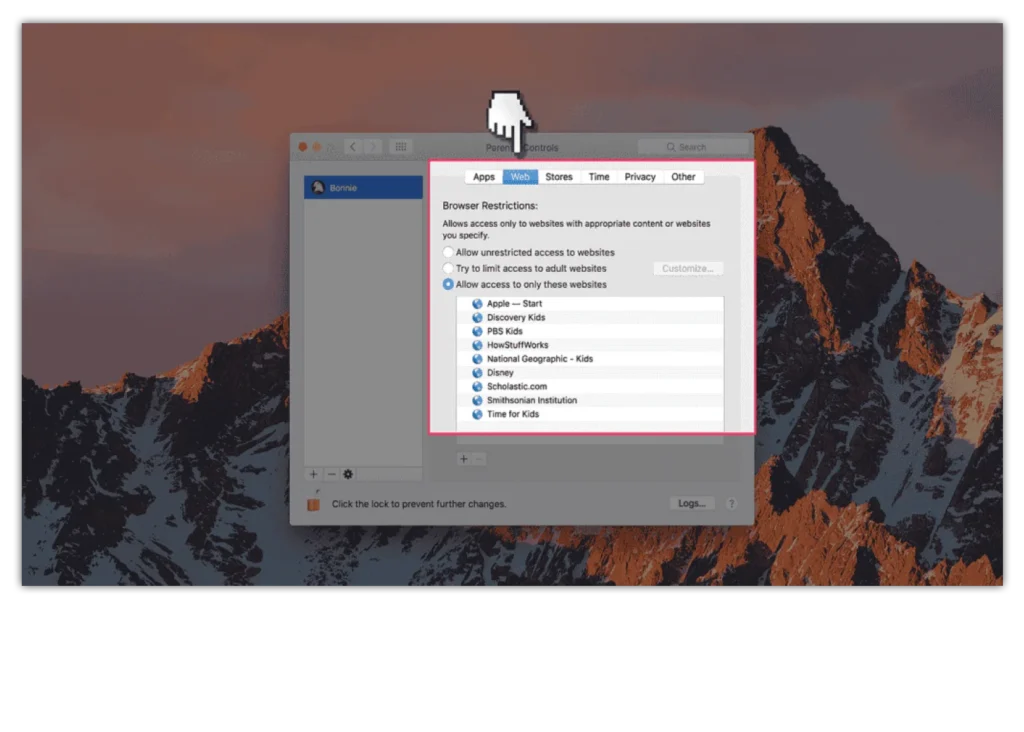The image size is (1024, 732).
Task: Click globe icon beside Apple — Start
Action: tap(477, 304)
